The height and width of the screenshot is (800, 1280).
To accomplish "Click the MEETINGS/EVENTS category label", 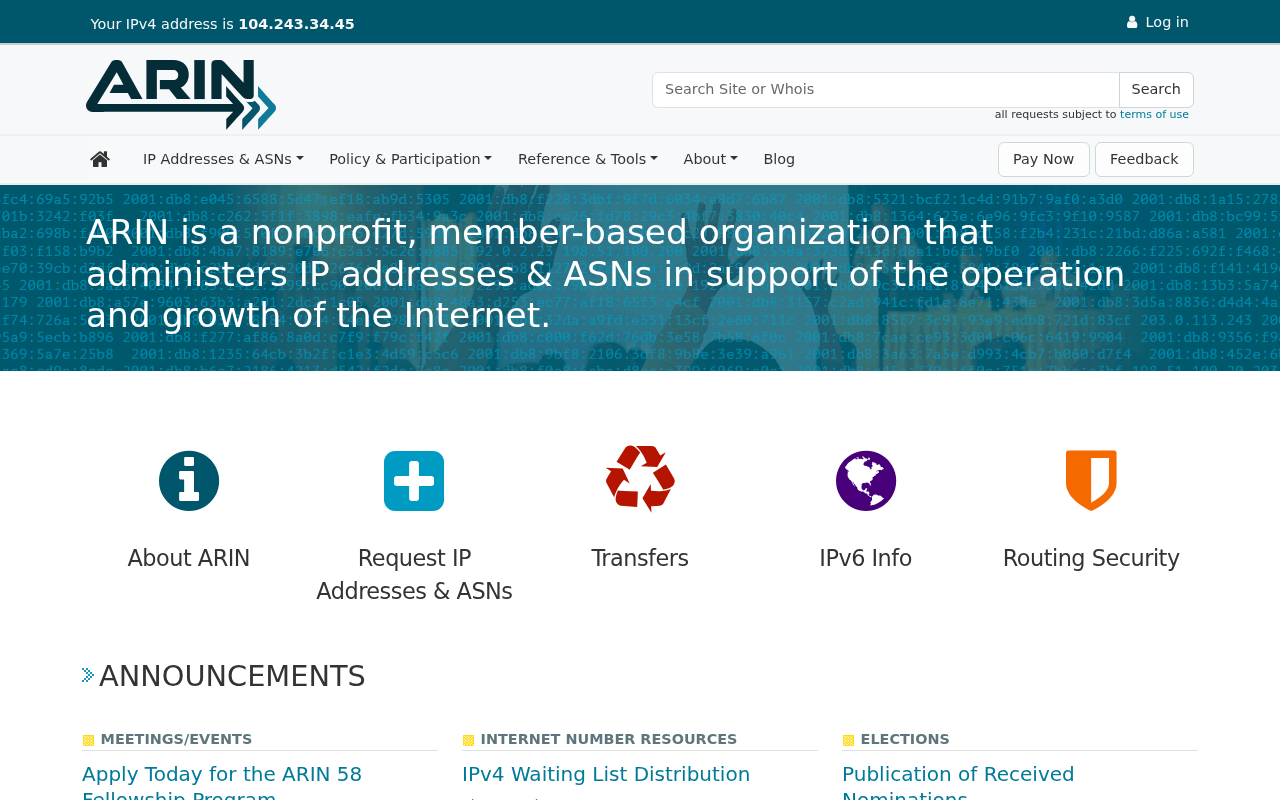I will pos(176,739).
